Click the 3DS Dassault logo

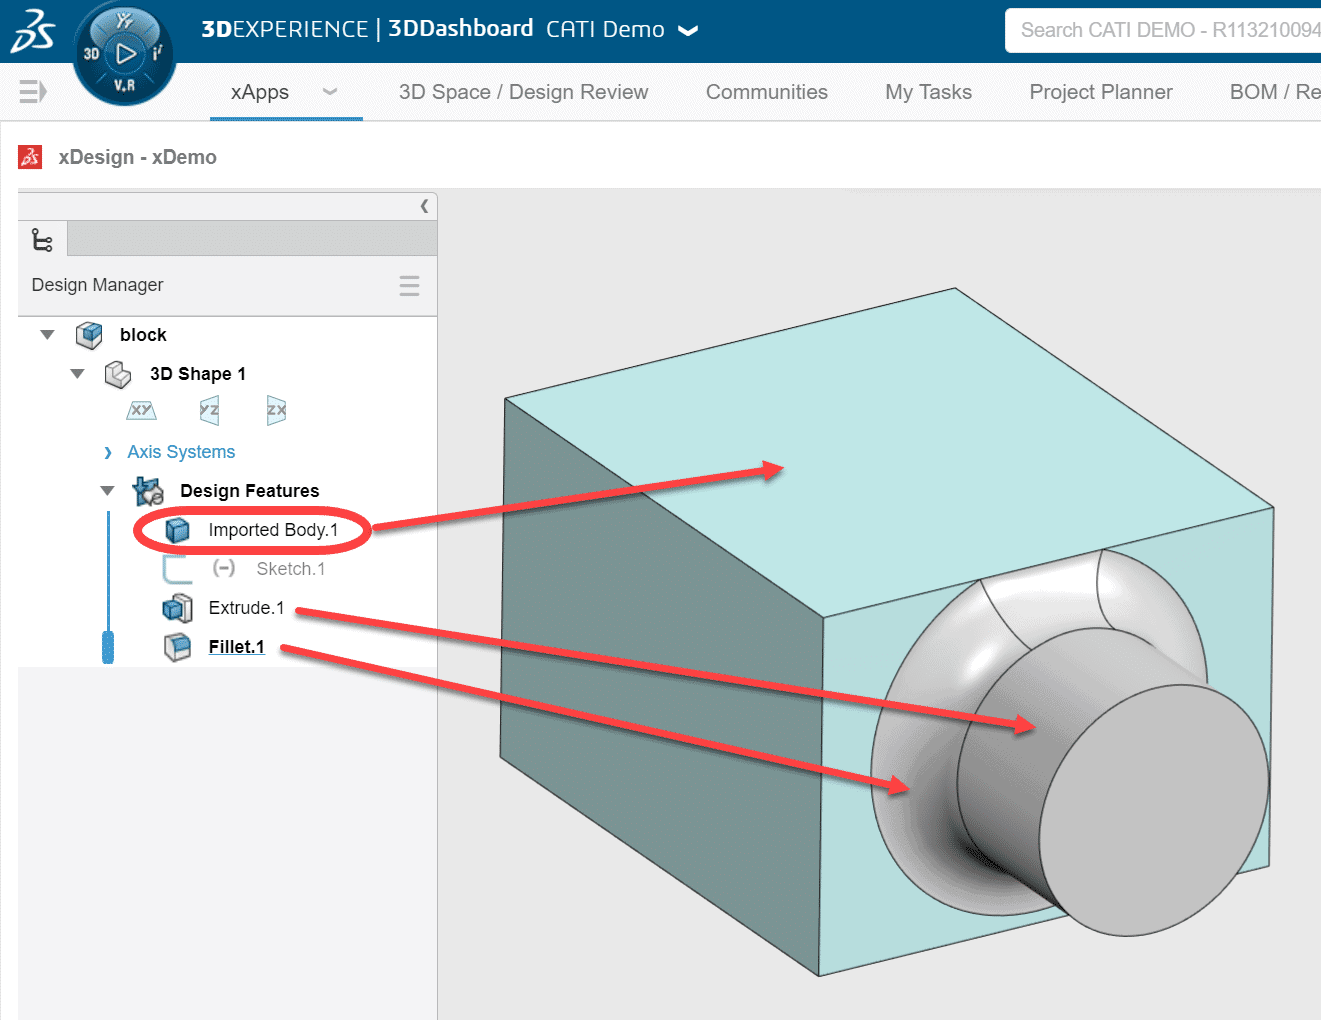32,31
